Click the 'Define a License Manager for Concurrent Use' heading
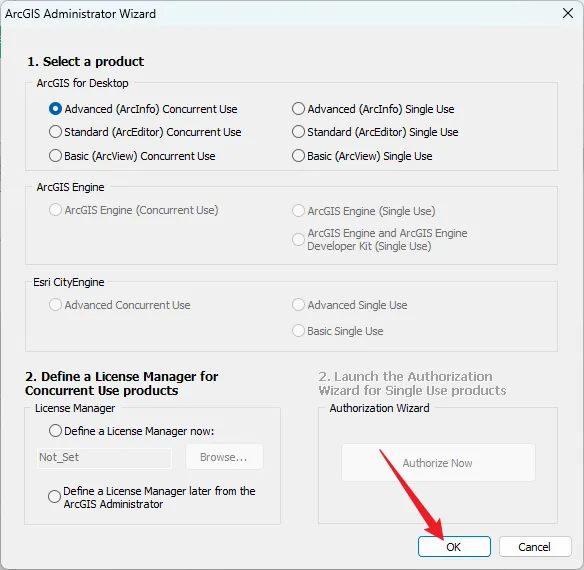This screenshot has width=584, height=570. 122,383
